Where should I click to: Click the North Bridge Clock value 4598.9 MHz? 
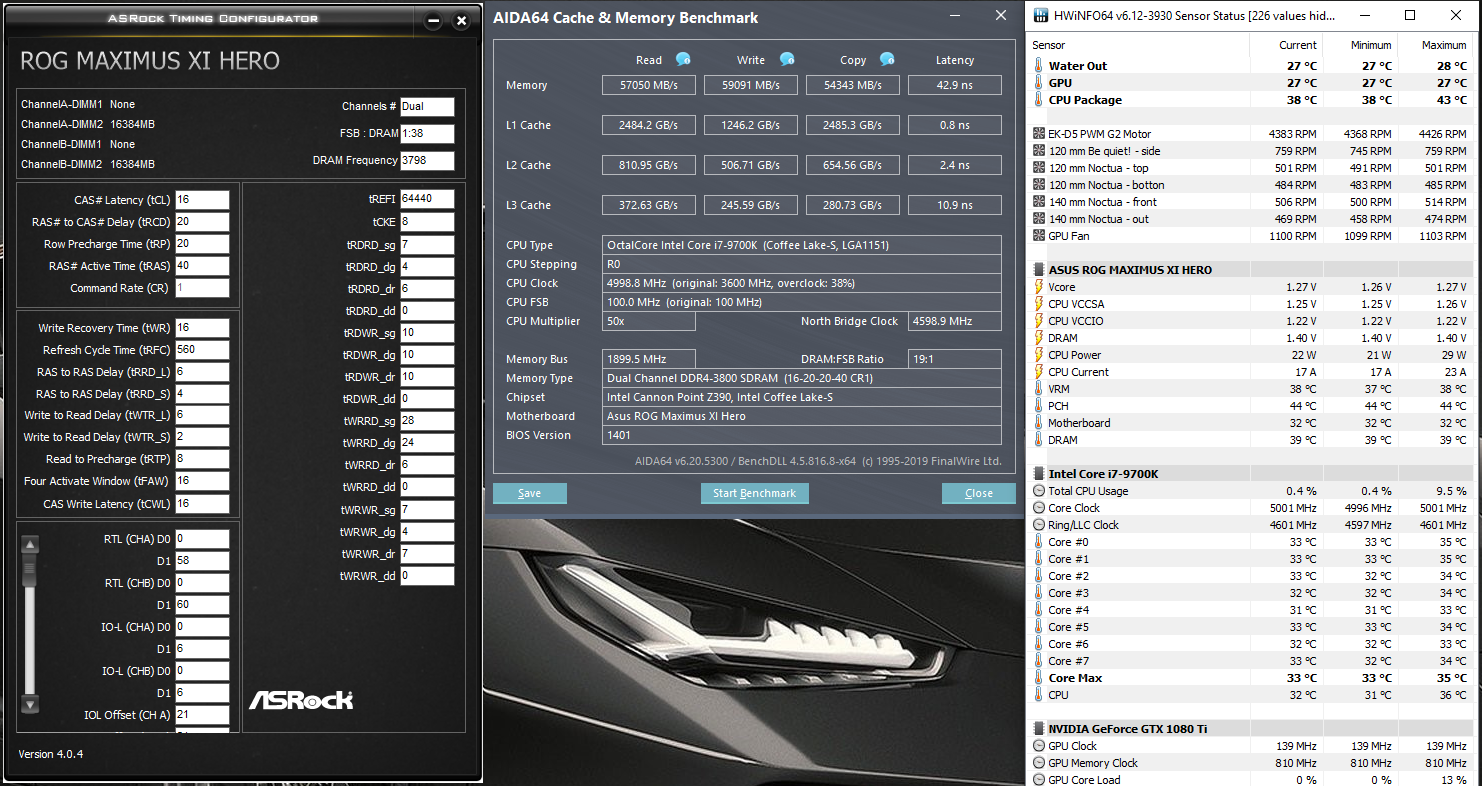coord(954,321)
